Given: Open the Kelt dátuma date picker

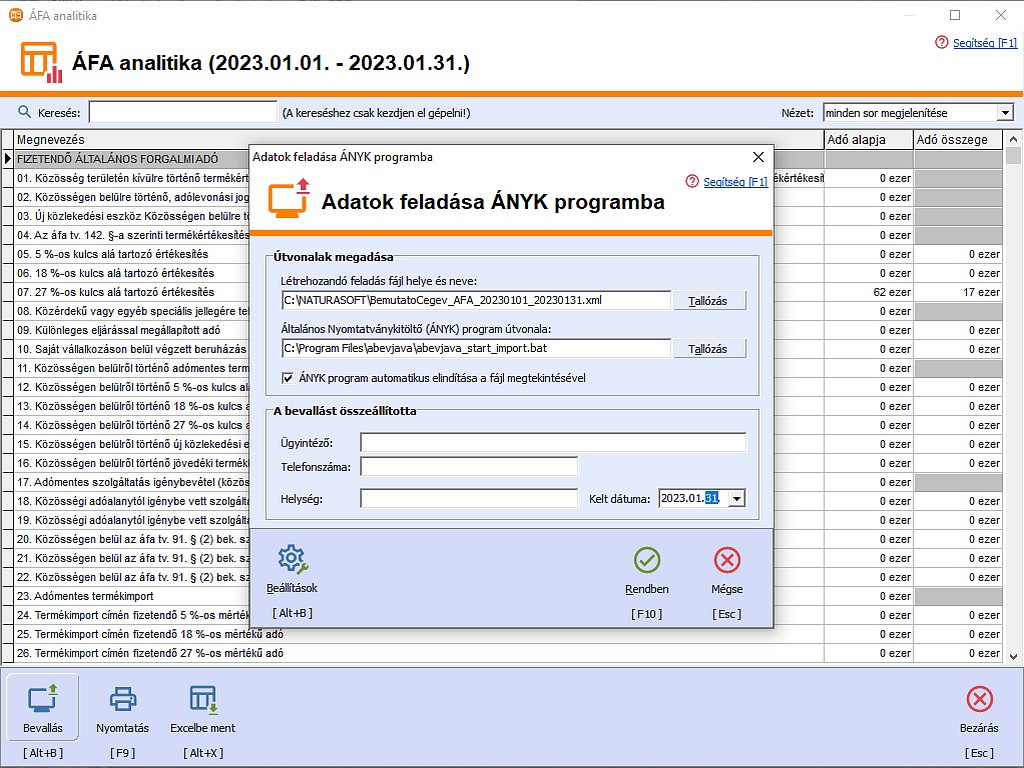Looking at the screenshot, I should (x=737, y=498).
